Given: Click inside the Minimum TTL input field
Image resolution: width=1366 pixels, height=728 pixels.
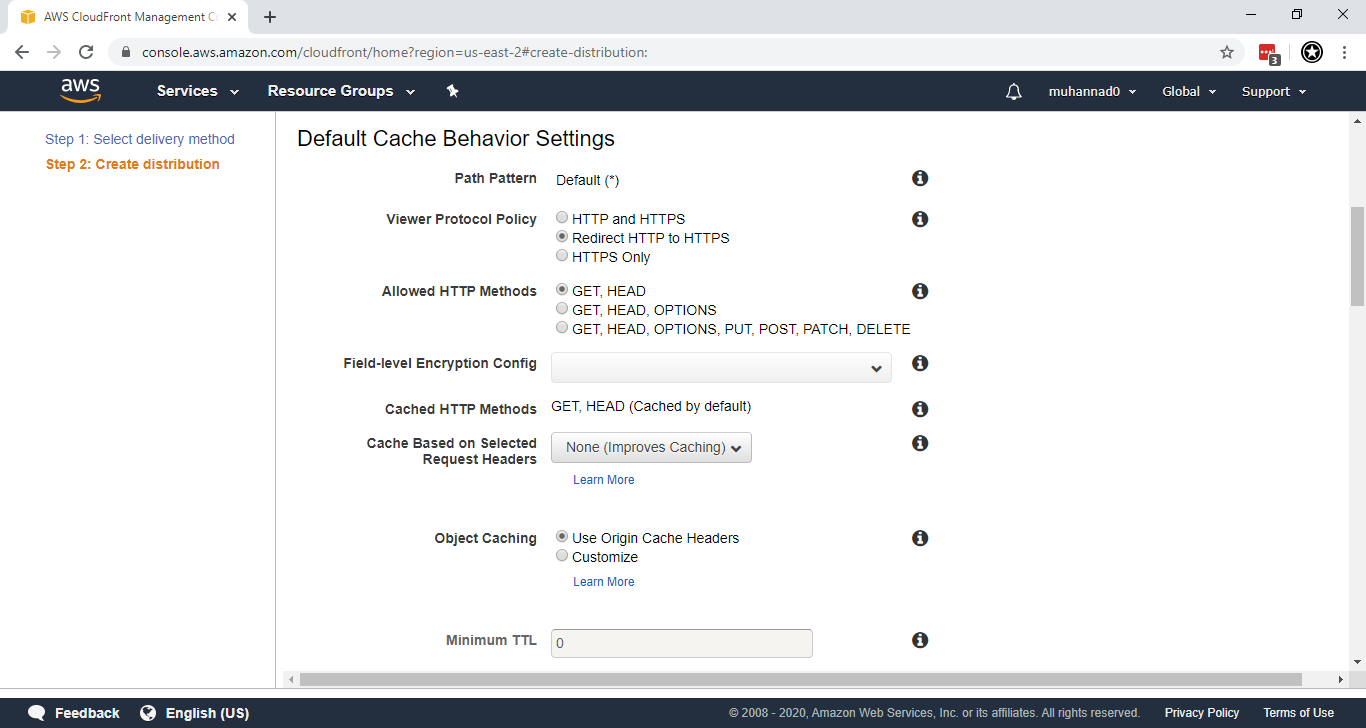Looking at the screenshot, I should 681,643.
